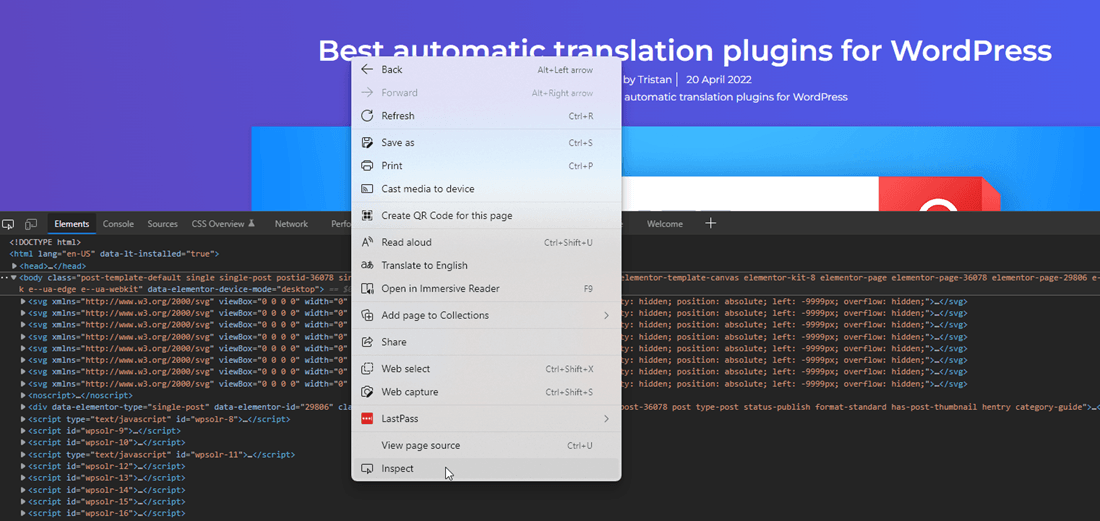This screenshot has width=1100, height=521.
Task: Select Open in Immersive Reader
Action: tap(485, 288)
